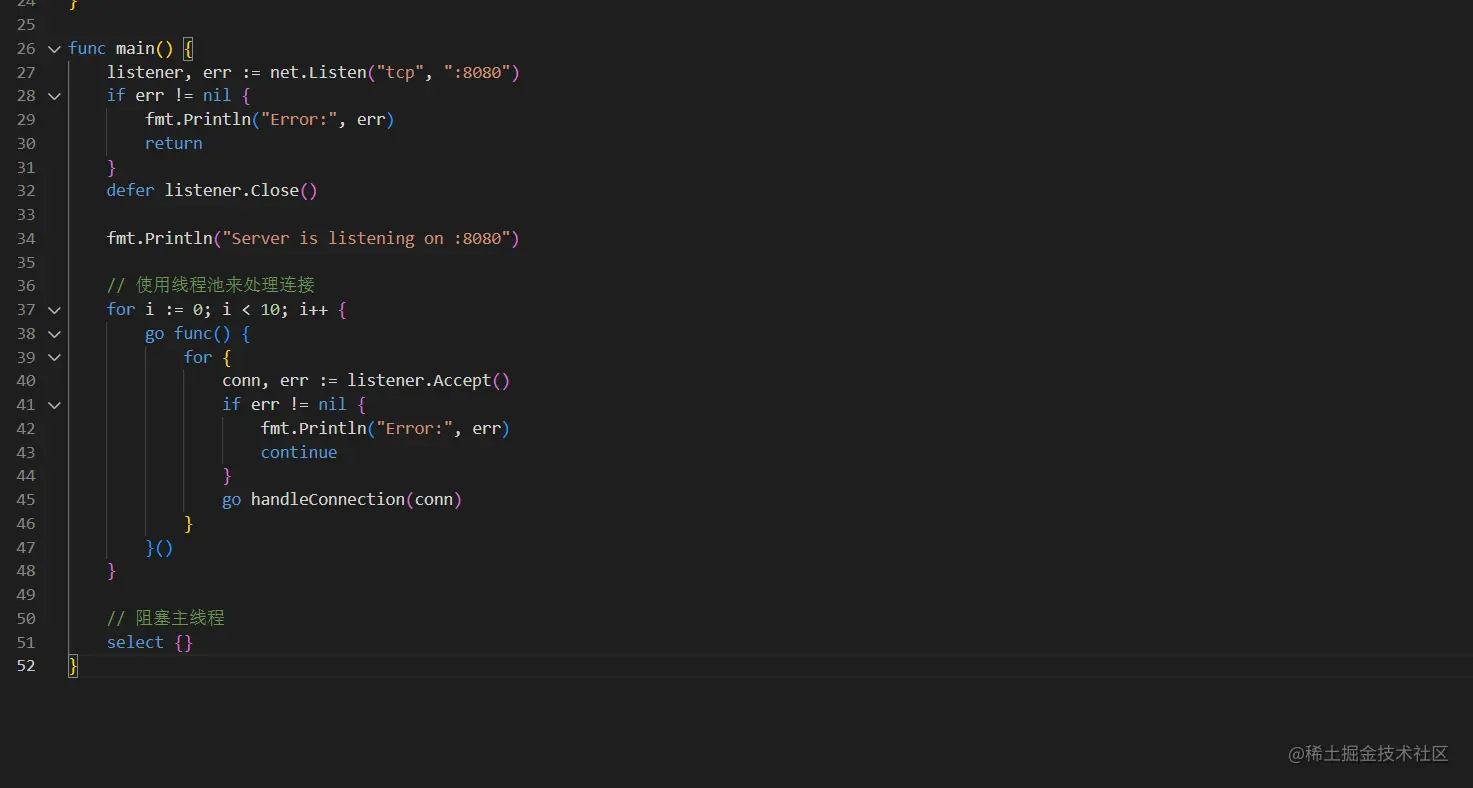
Task: Click line number 34 in the gutter
Action: coord(26,238)
